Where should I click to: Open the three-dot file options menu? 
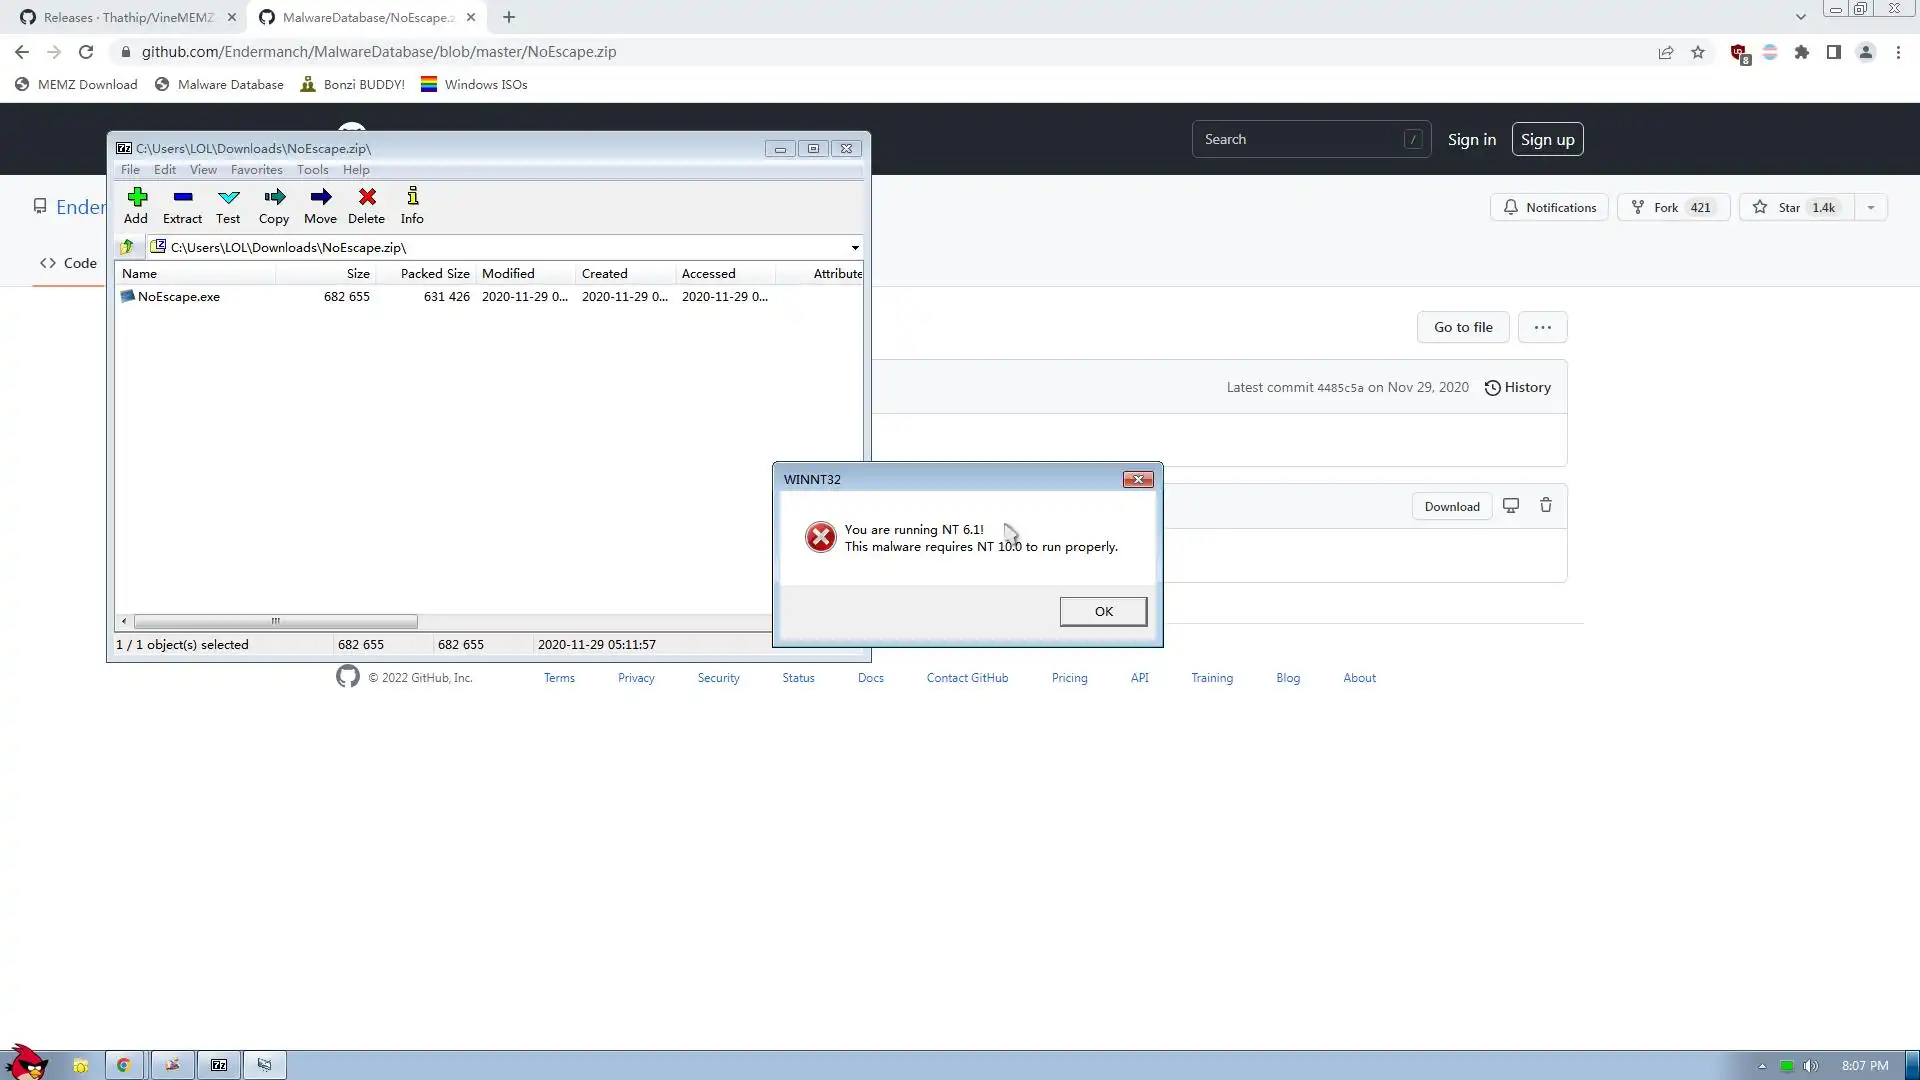coord(1542,327)
